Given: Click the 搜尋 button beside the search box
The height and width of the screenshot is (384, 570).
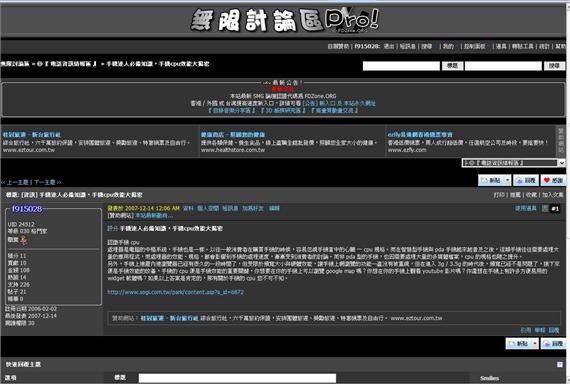Looking at the screenshot, I should pyautogui.click(x=554, y=66).
